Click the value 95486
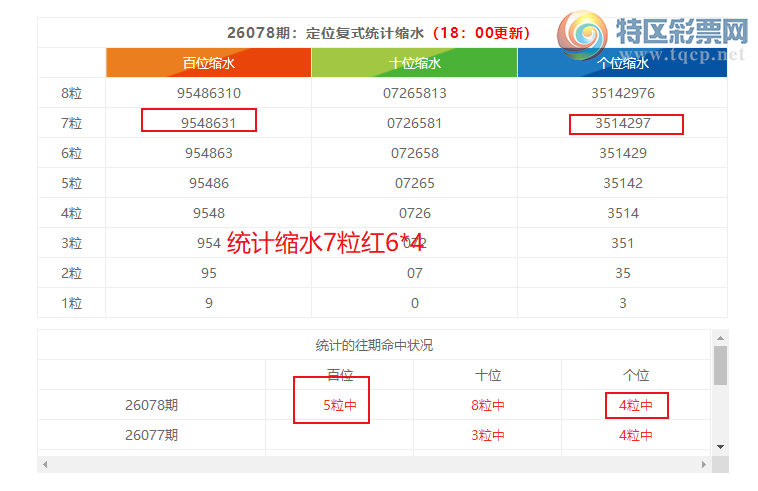The width and height of the screenshot is (758, 491). click(209, 183)
